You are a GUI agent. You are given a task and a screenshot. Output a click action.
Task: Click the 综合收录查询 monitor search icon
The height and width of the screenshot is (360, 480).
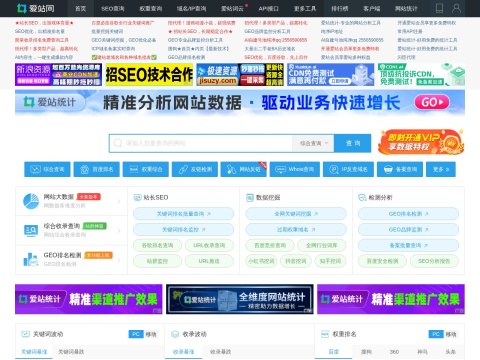pos(31,230)
